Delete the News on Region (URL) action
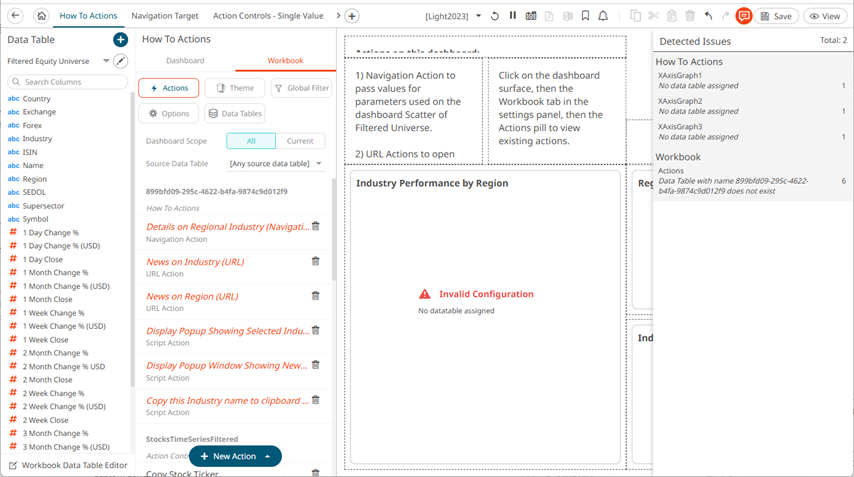Screen dimensions: 854x477 (x=316, y=296)
